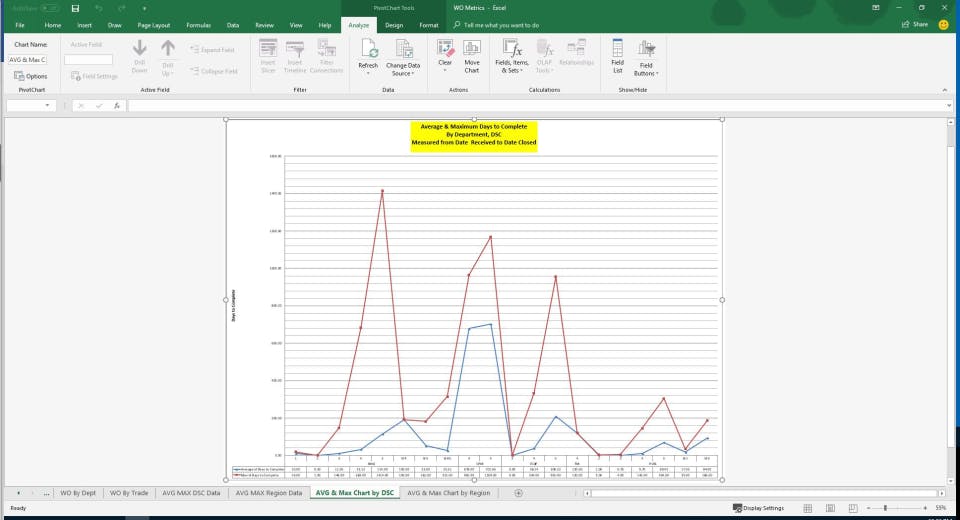The width and height of the screenshot is (960, 520).
Task: Click the Move Chart icon
Action: 471,49
